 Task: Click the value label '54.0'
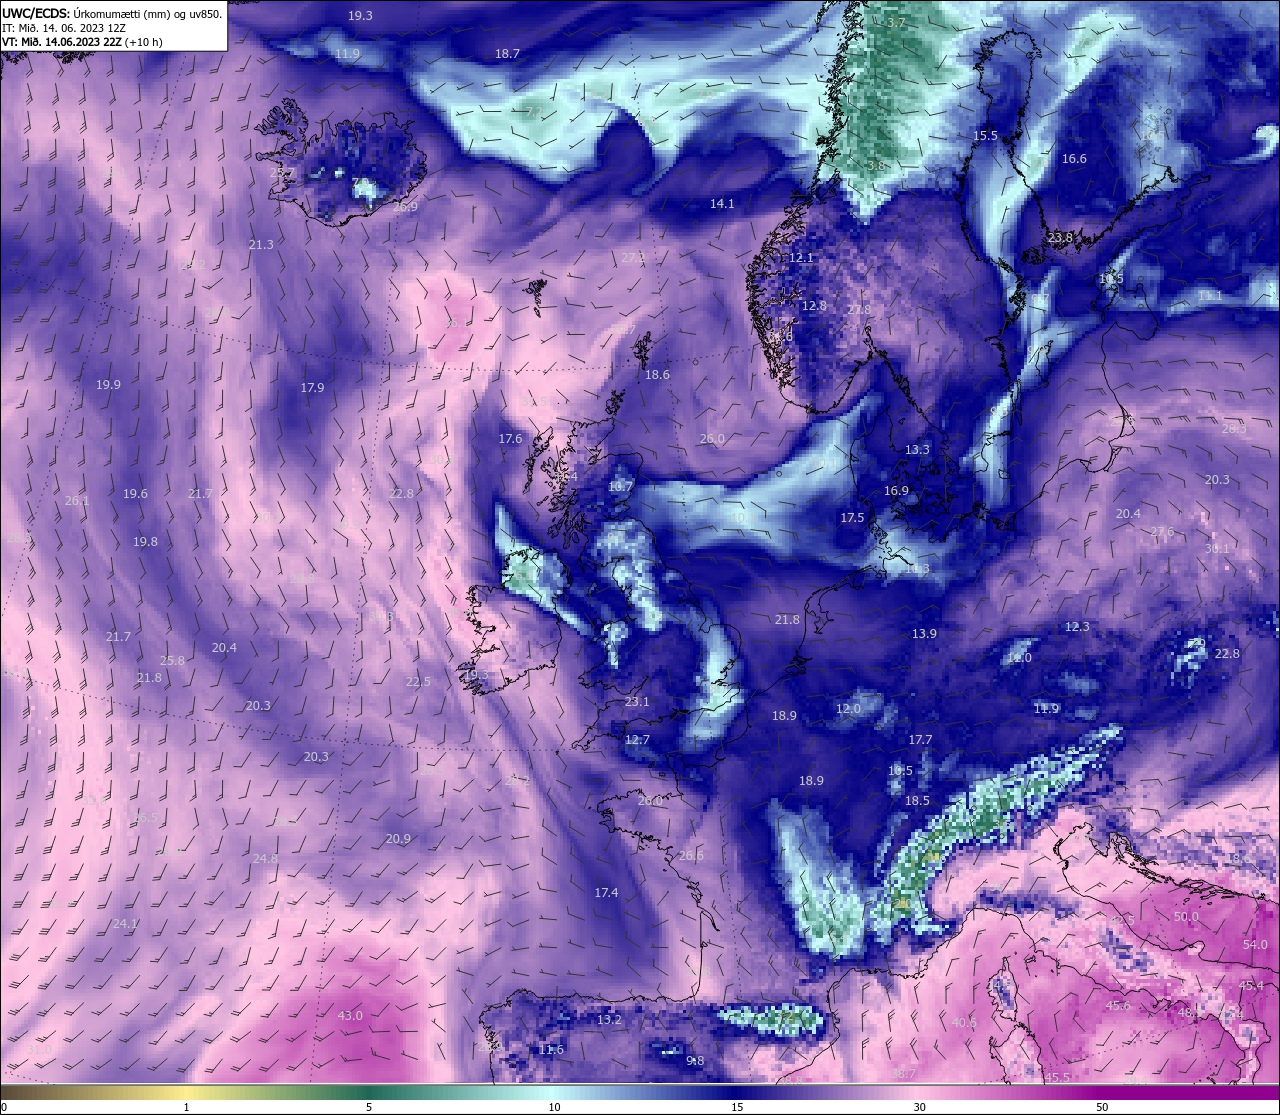pyautogui.click(x=1255, y=945)
